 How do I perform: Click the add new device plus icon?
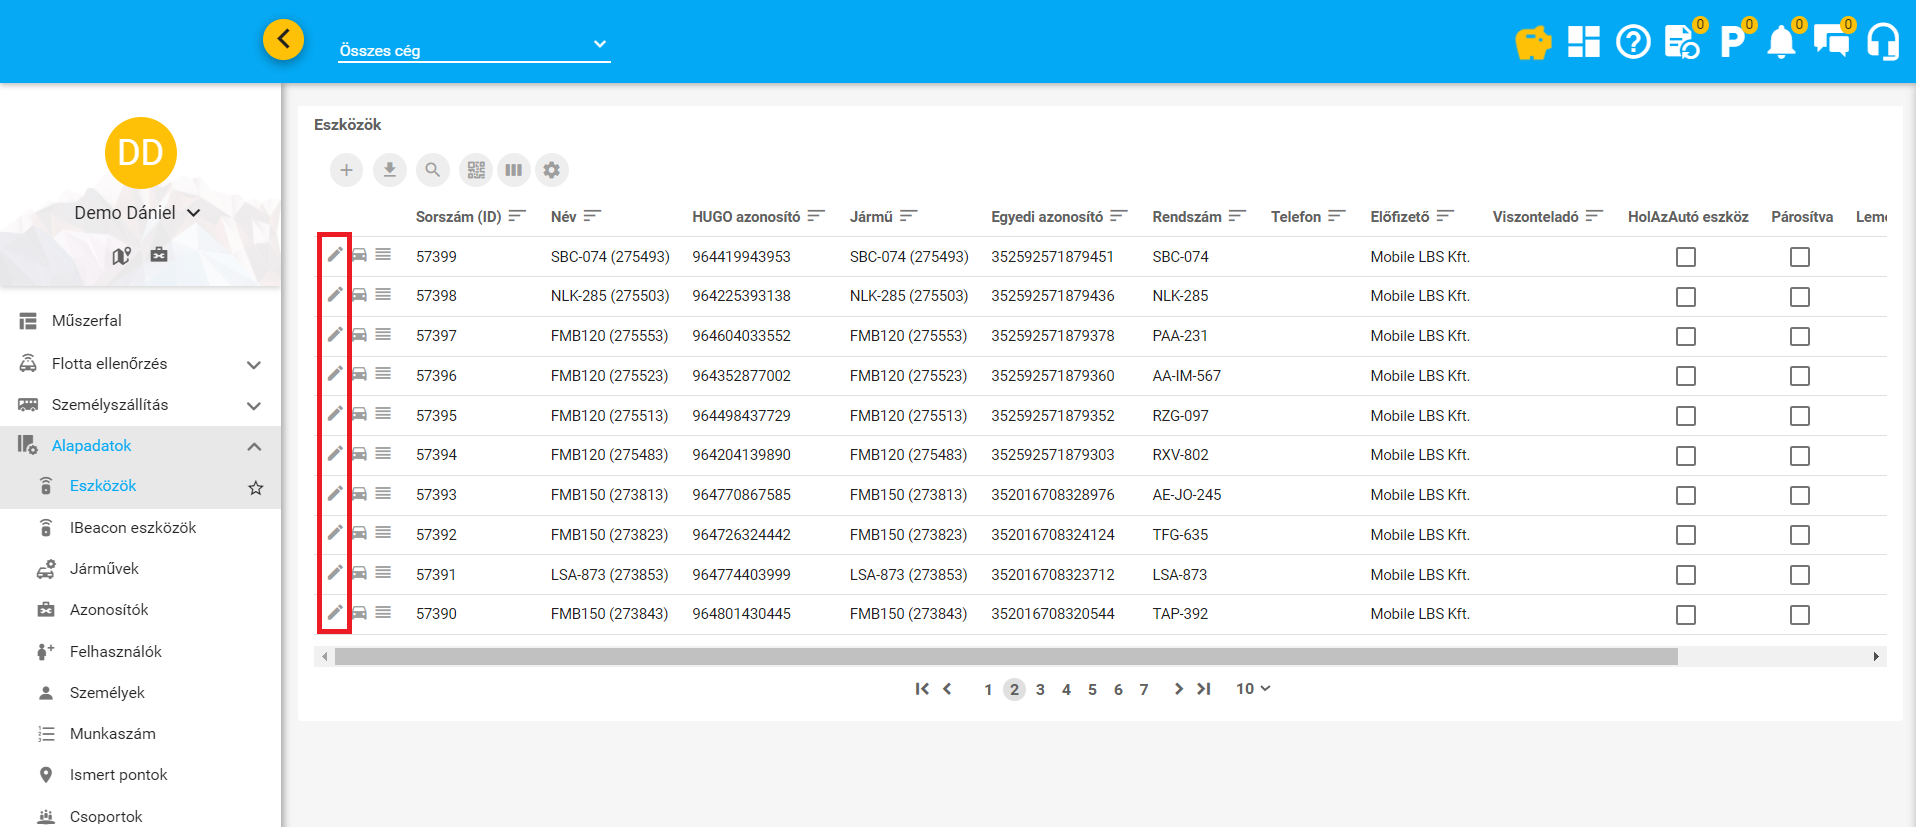pyautogui.click(x=346, y=170)
